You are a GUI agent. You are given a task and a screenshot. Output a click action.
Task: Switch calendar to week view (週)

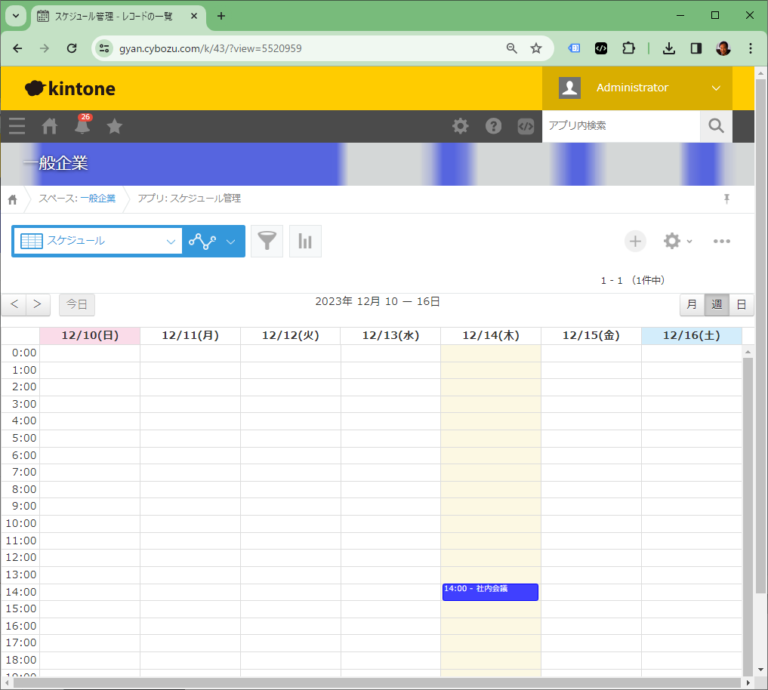pyautogui.click(x=716, y=304)
